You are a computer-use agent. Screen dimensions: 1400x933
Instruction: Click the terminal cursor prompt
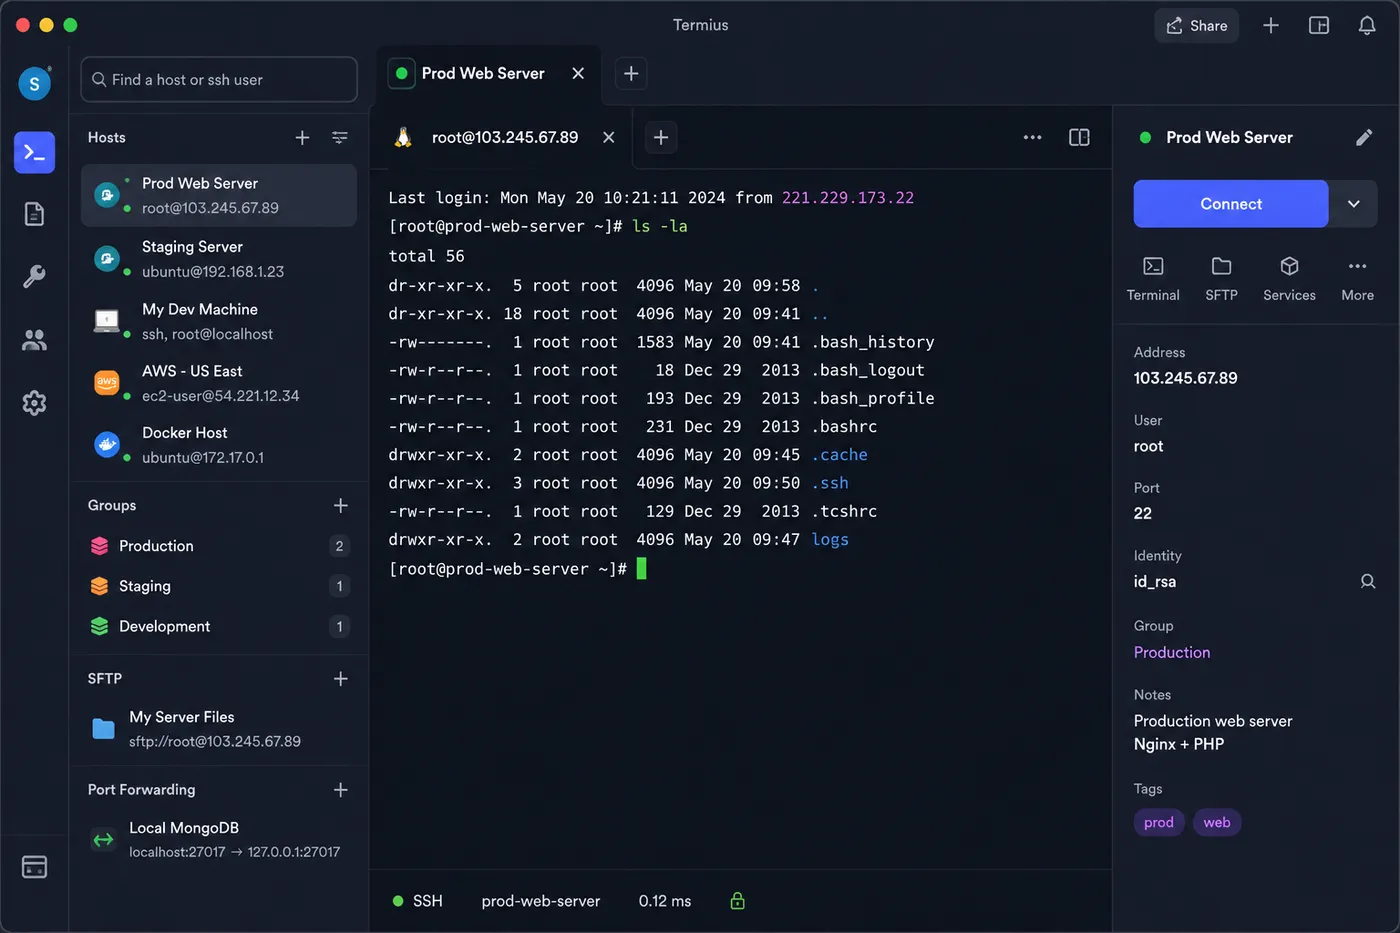(642, 569)
